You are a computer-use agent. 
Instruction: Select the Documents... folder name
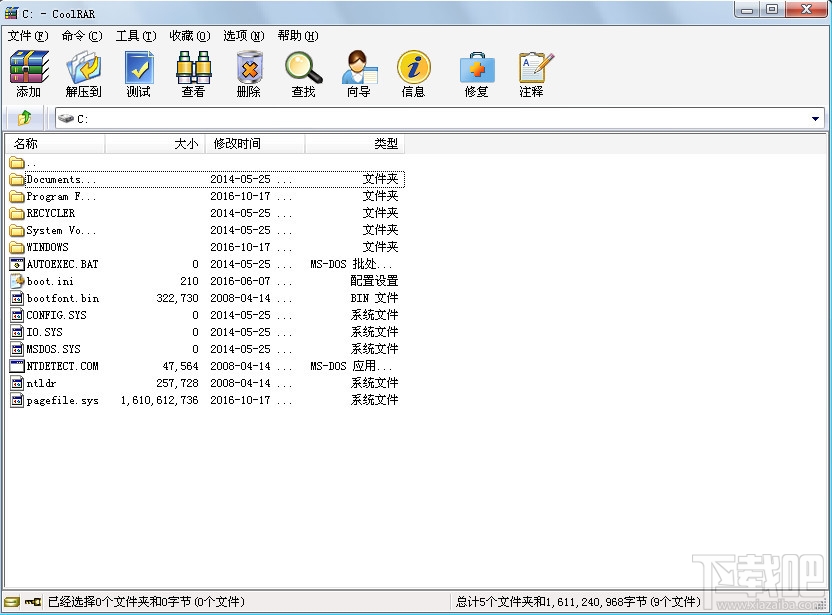[61, 179]
